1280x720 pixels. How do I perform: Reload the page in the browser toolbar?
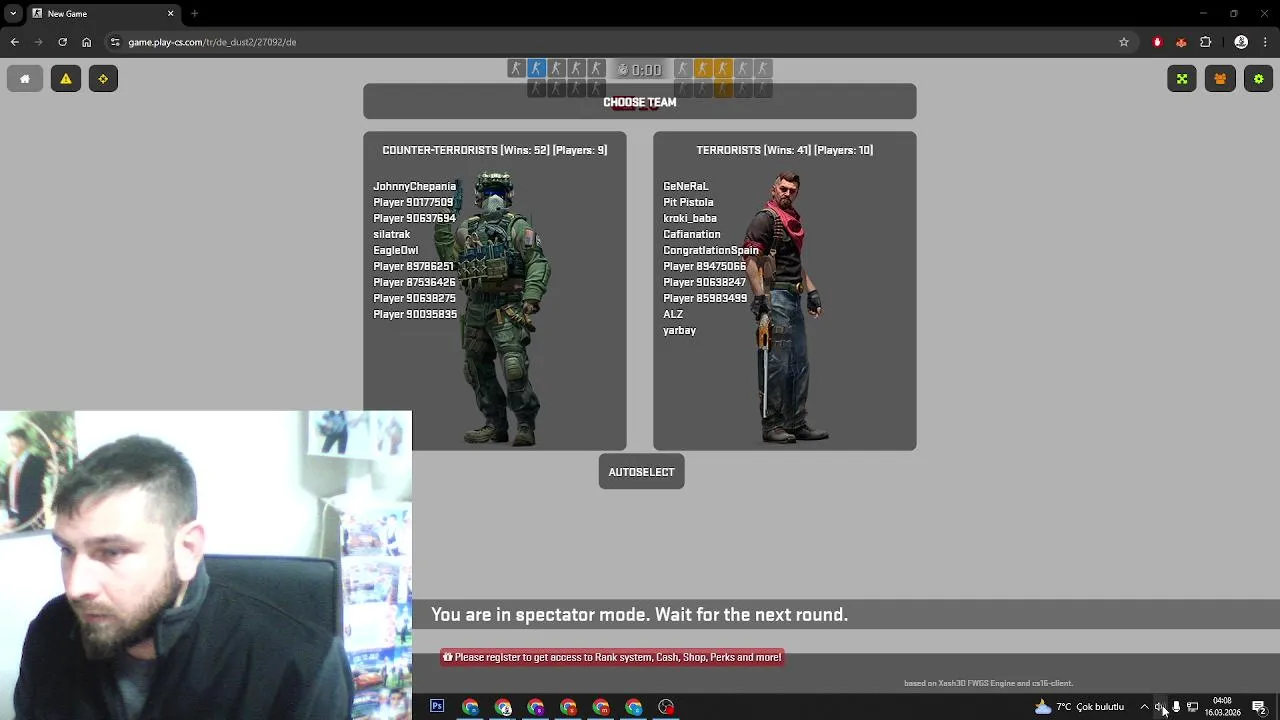(62, 42)
